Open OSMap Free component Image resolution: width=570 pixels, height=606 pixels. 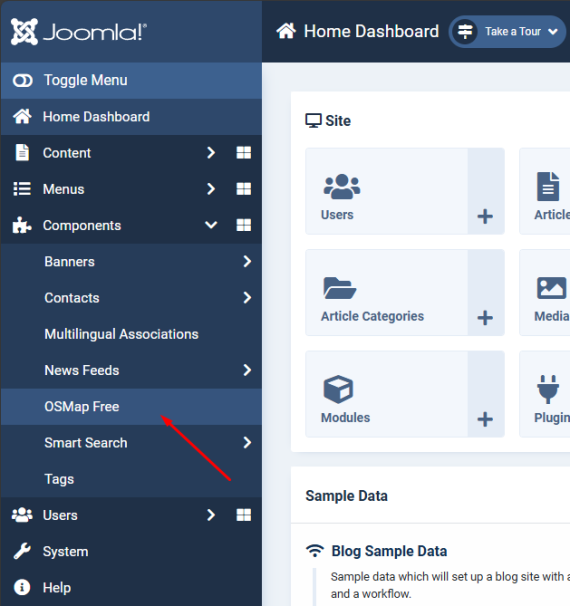[x=131, y=407]
